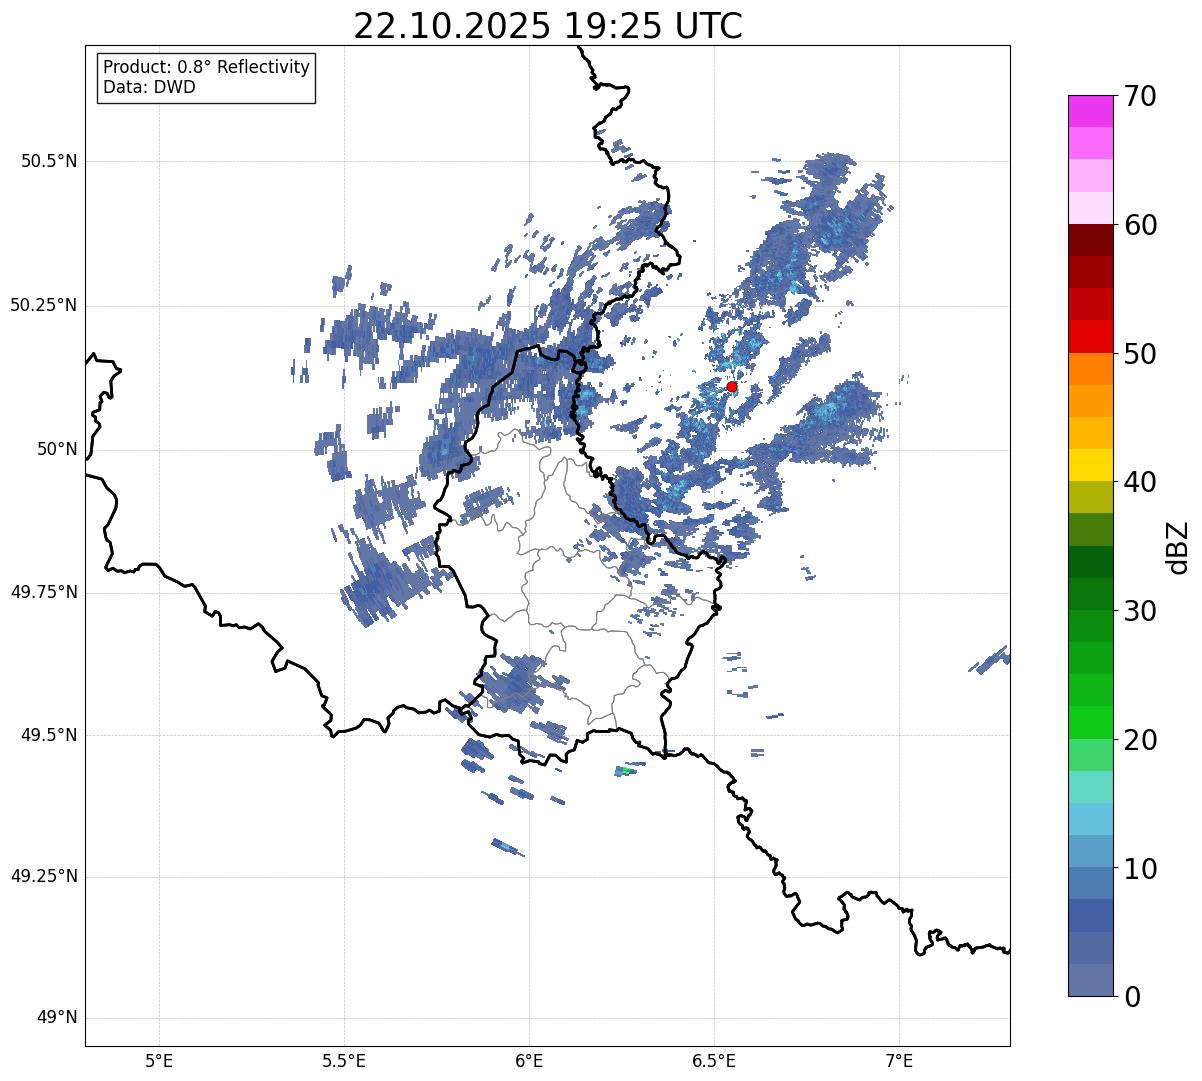
Task: Click the colorbar '40' tick label
Action: (1140, 482)
